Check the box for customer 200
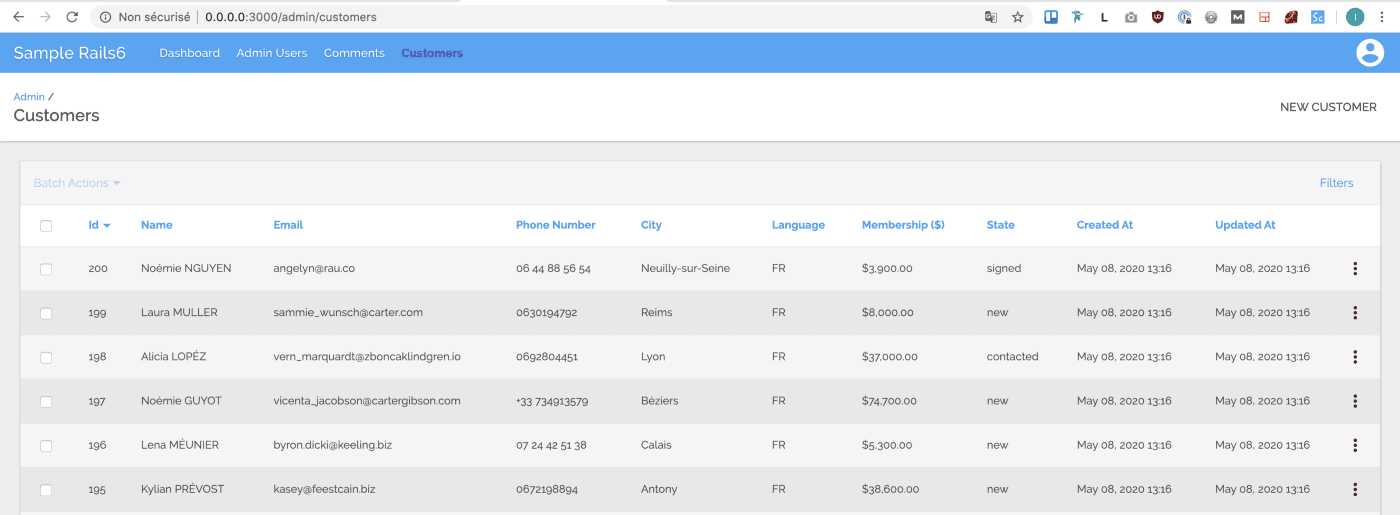 click(x=46, y=269)
